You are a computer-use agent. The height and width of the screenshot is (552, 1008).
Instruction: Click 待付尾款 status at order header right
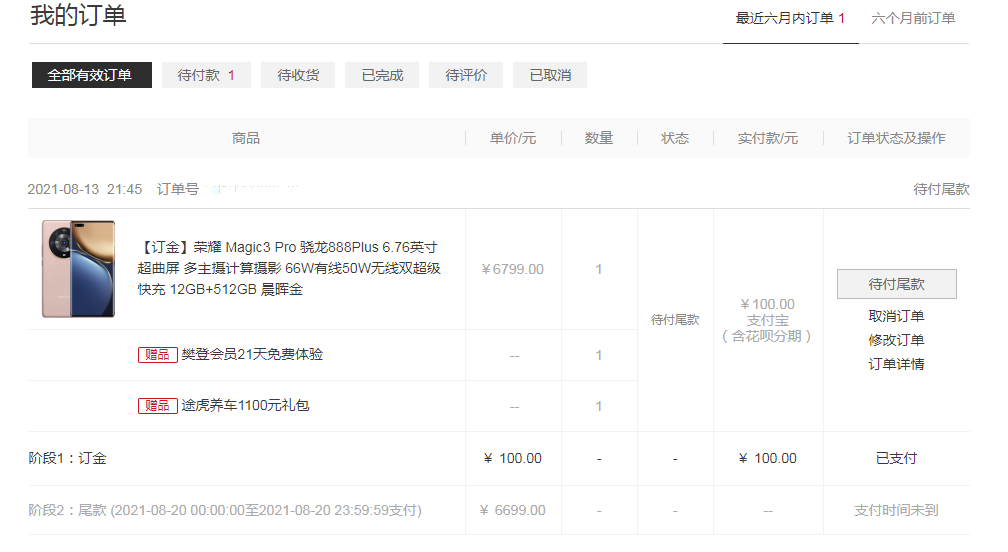[x=941, y=189]
